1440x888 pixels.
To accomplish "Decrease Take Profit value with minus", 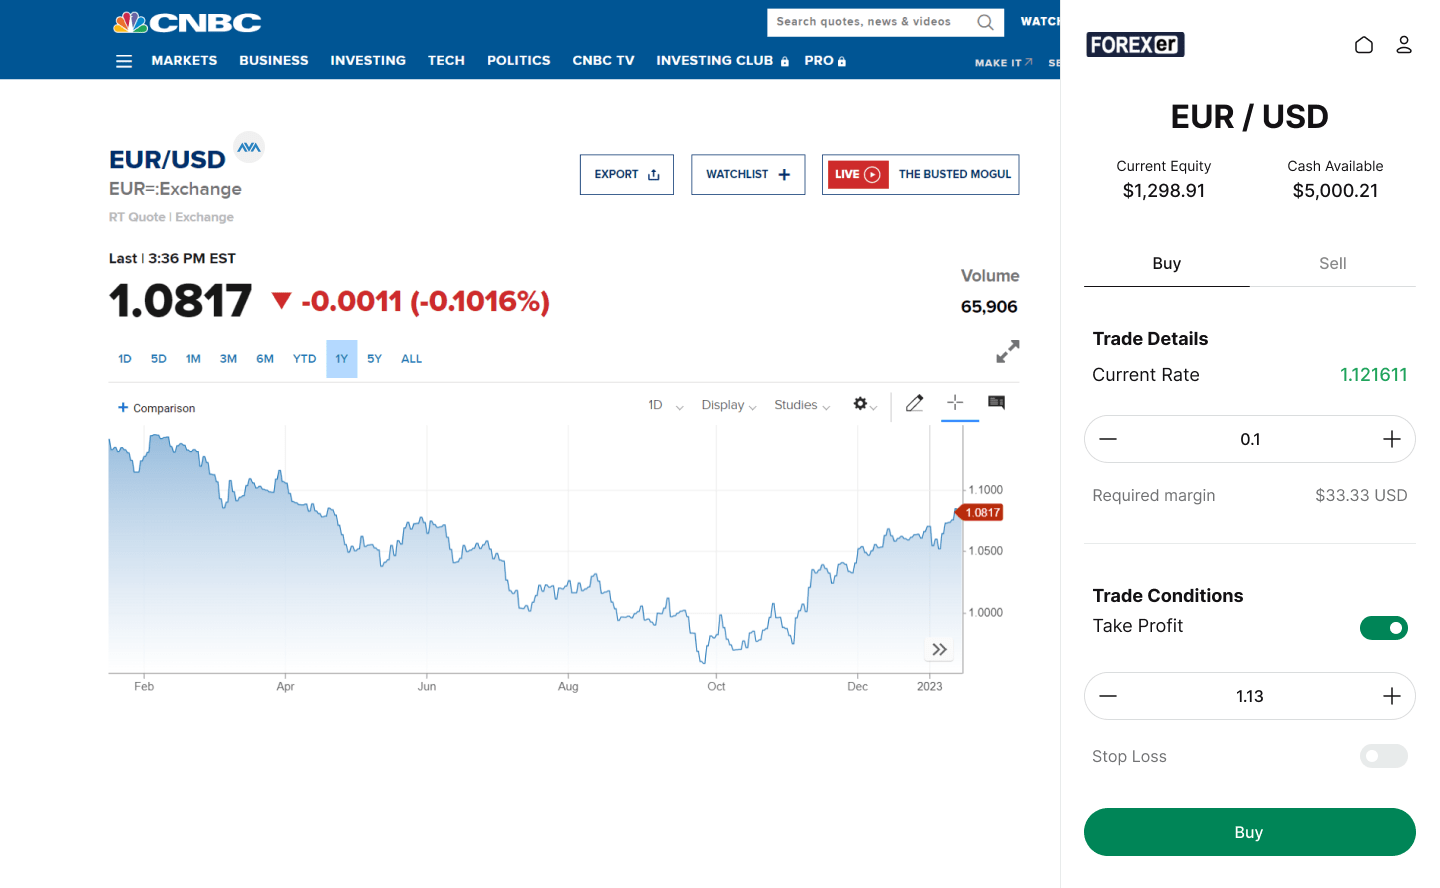I will 1108,696.
